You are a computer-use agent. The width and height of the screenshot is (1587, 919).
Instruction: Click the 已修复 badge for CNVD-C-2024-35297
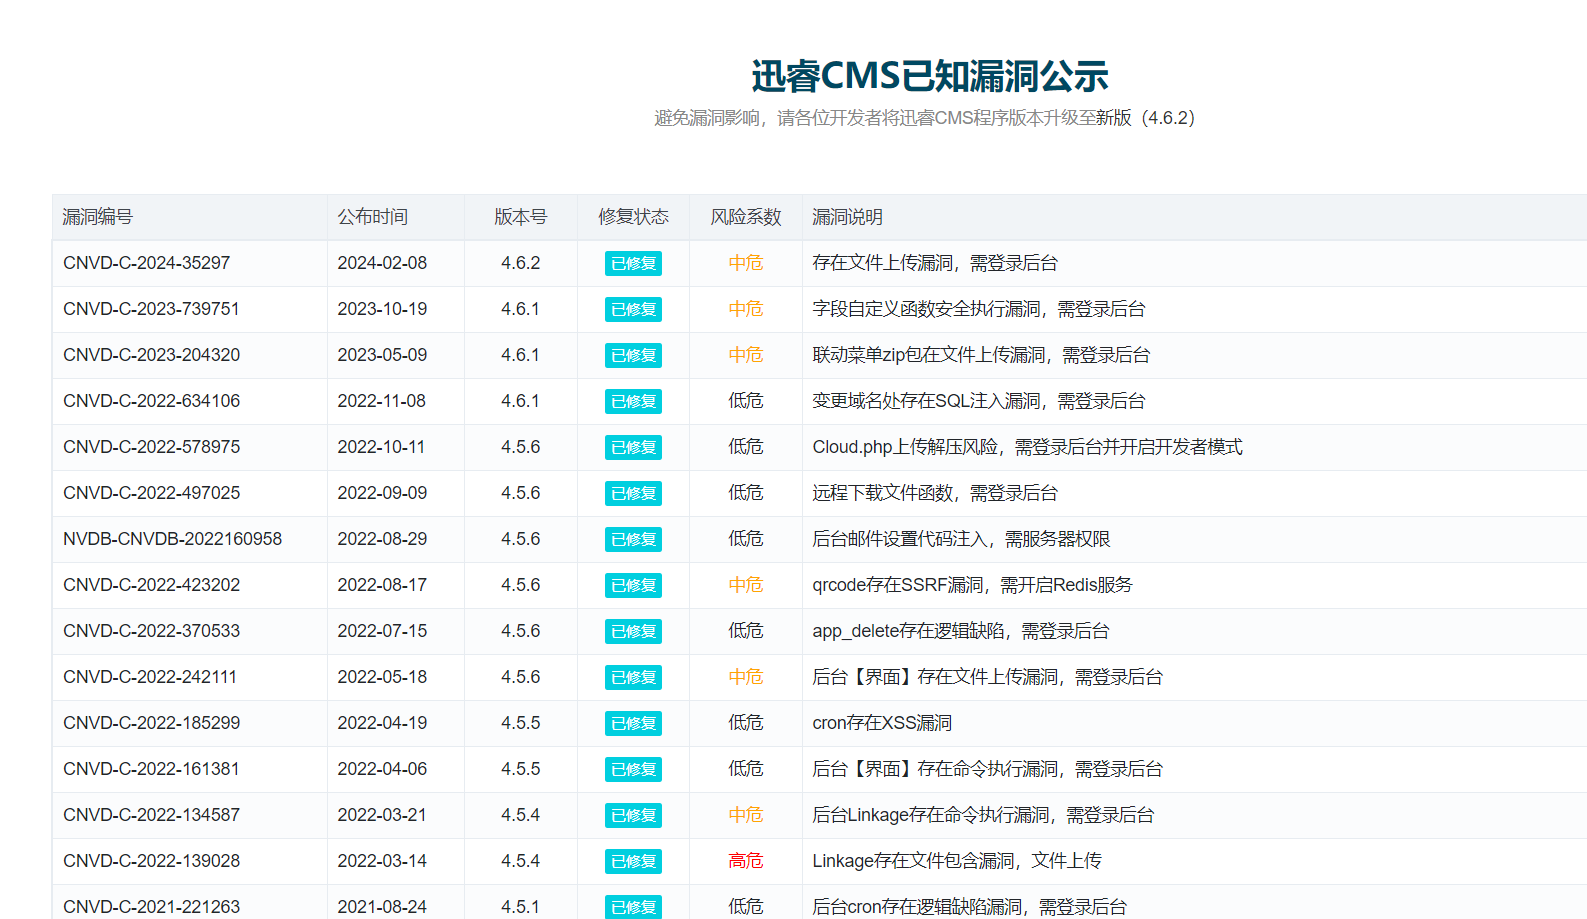633,263
